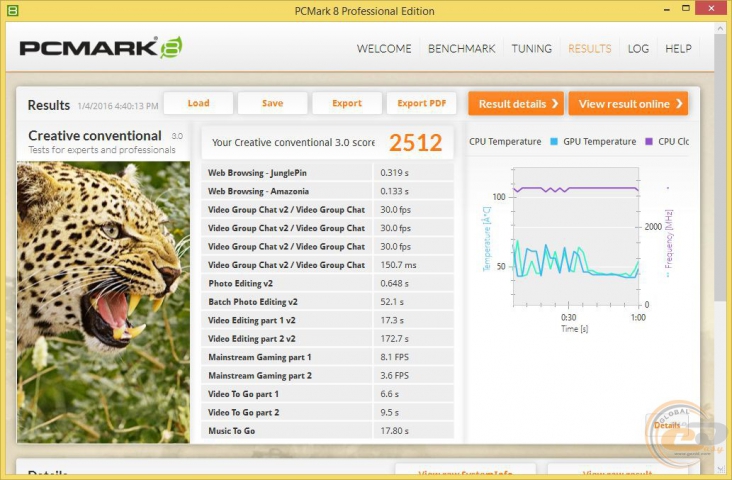This screenshot has width=732, height=480.
Task: Close the PCMark 8 window
Action: (711, 8)
